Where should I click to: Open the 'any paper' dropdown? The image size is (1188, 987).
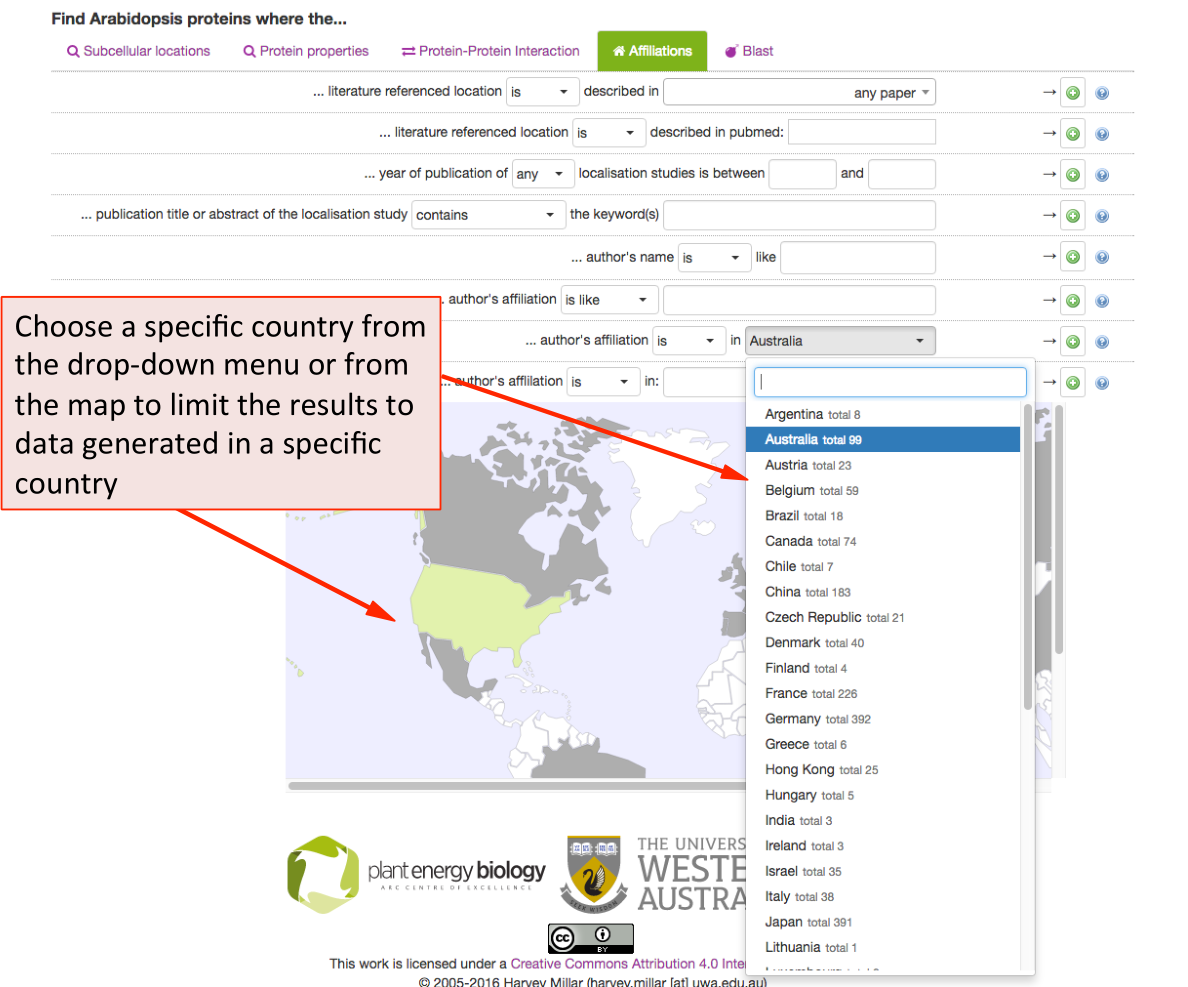[799, 93]
